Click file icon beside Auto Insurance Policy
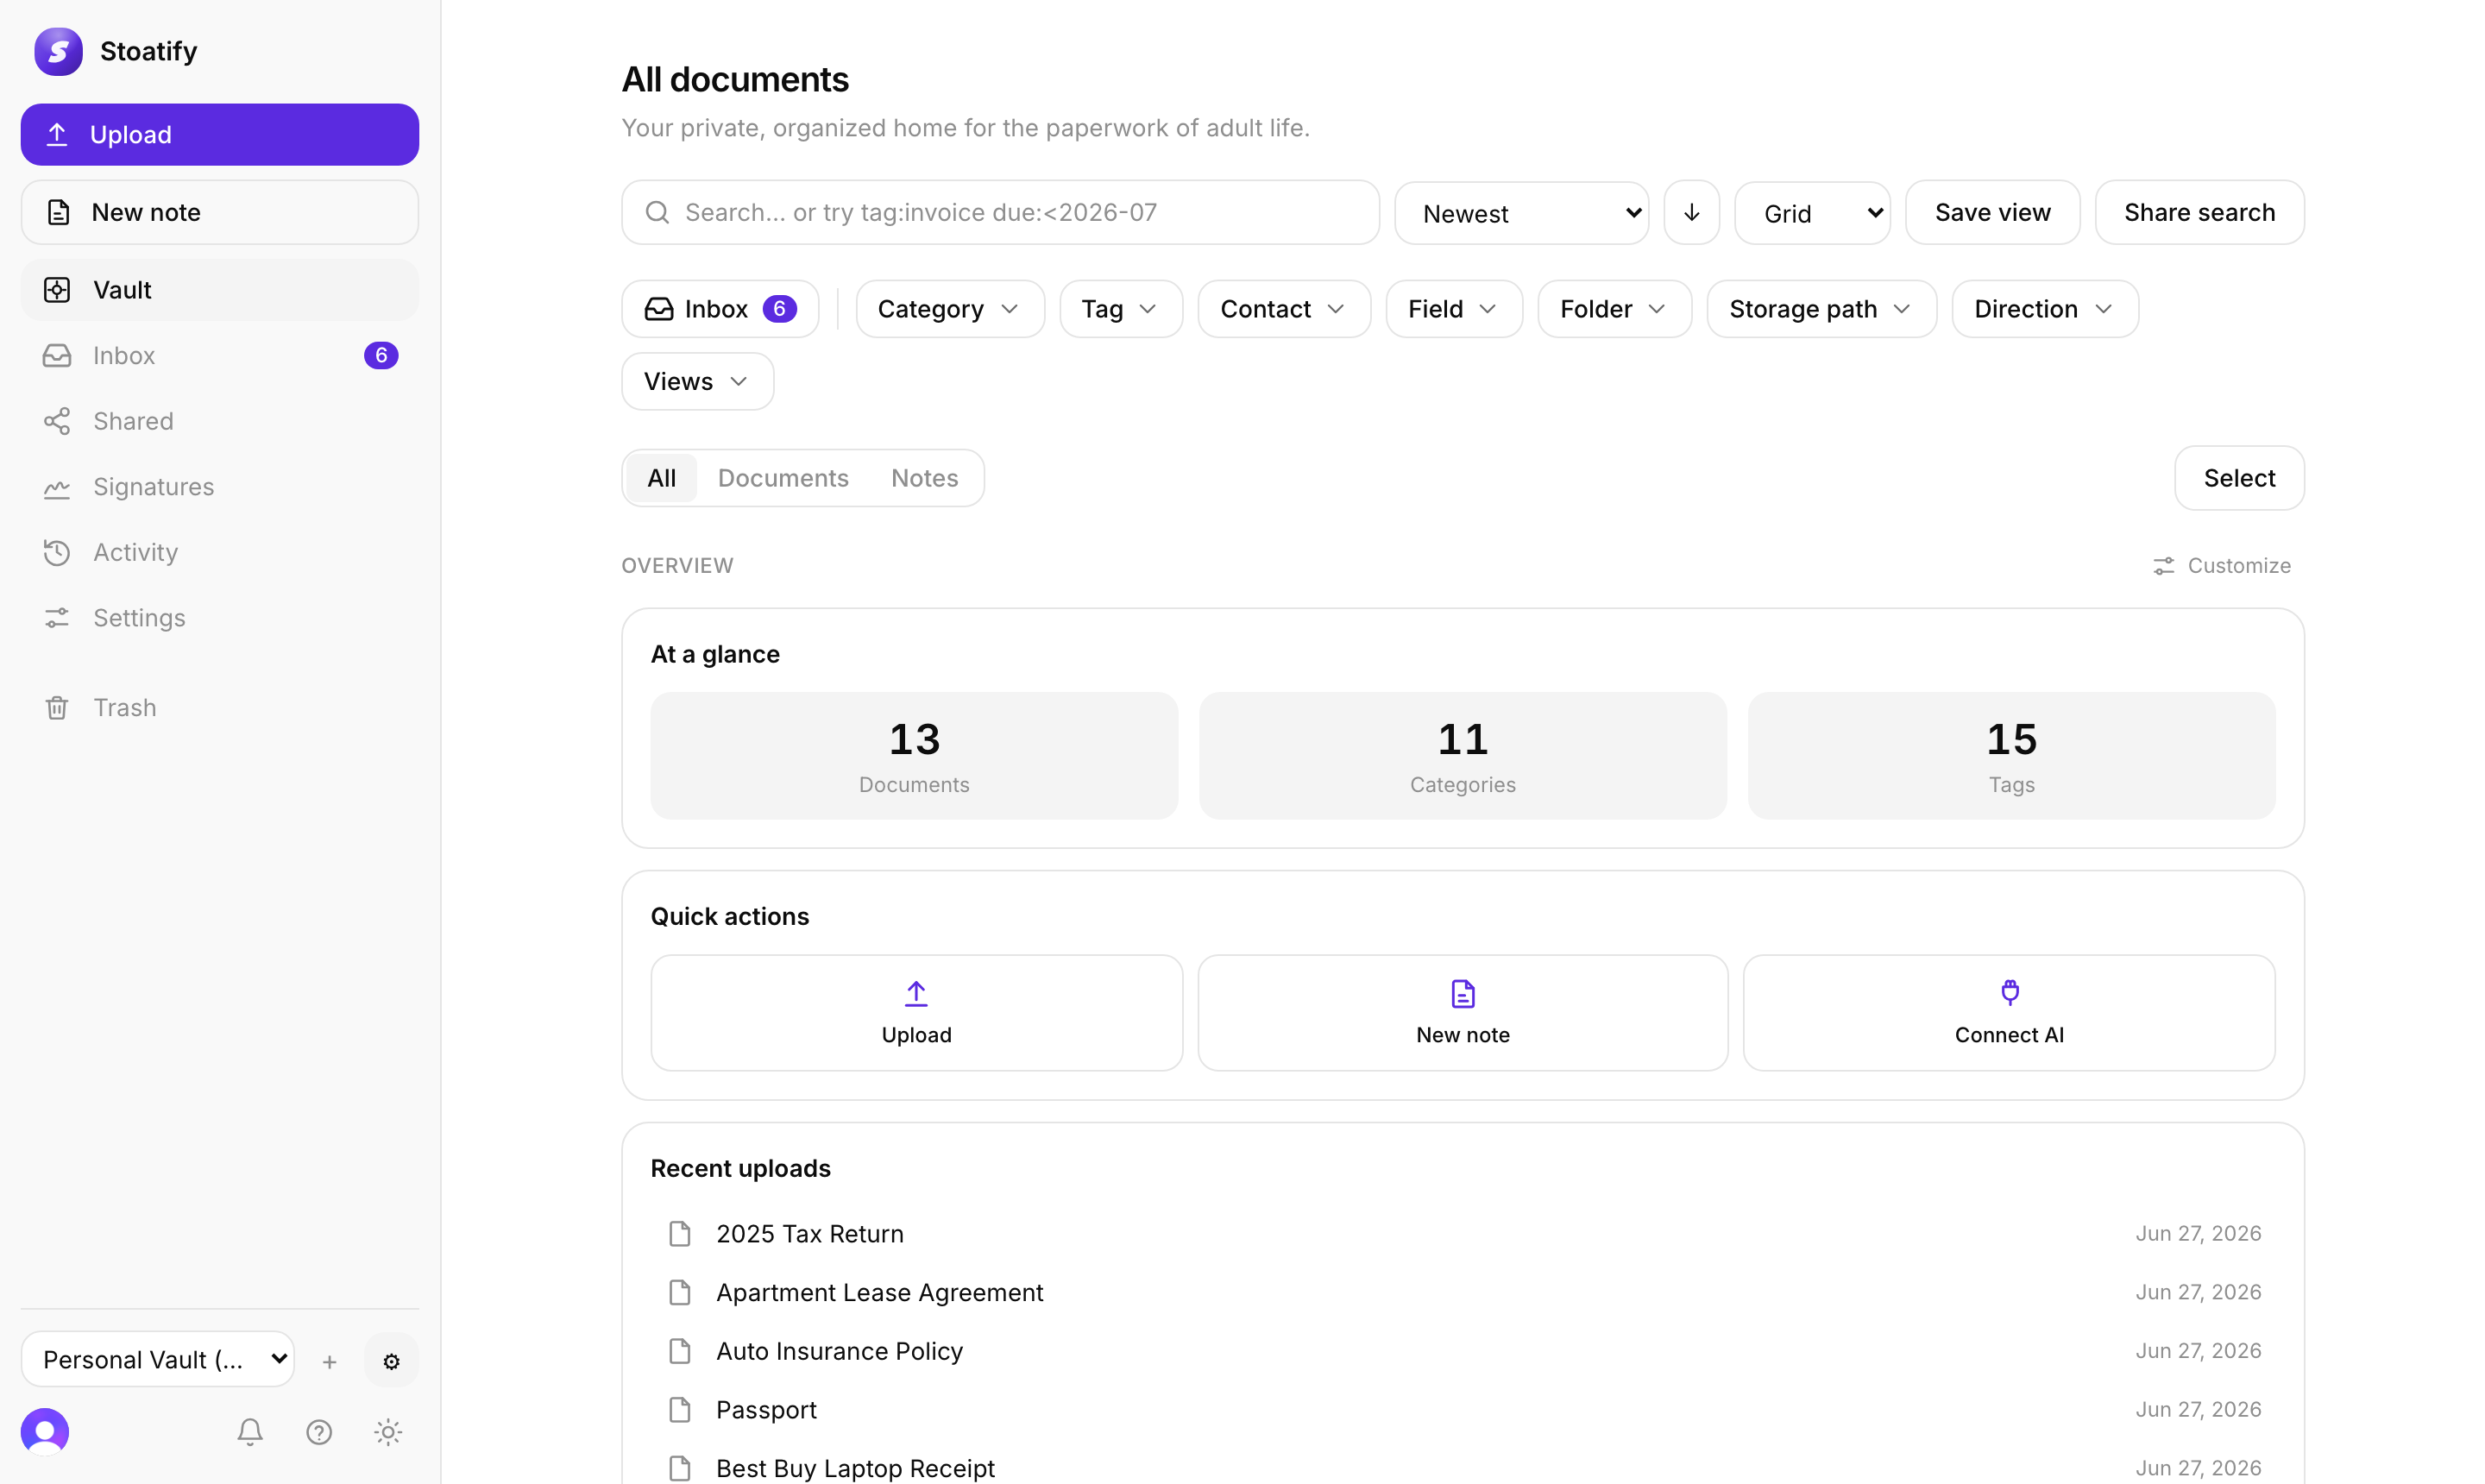The height and width of the screenshot is (1484, 2485). point(680,1351)
